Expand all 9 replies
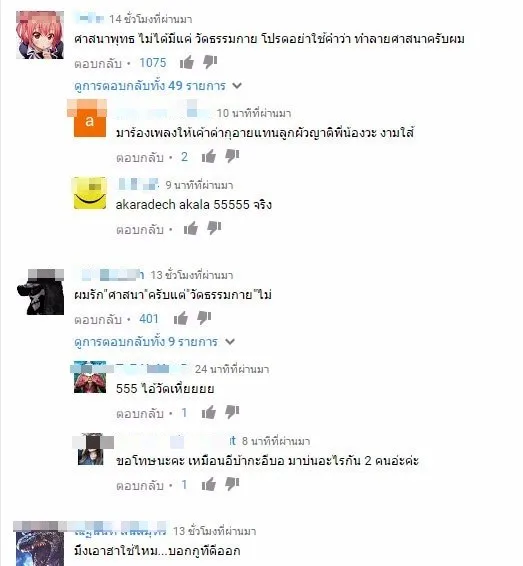This screenshot has width=523, height=566. 154,341
